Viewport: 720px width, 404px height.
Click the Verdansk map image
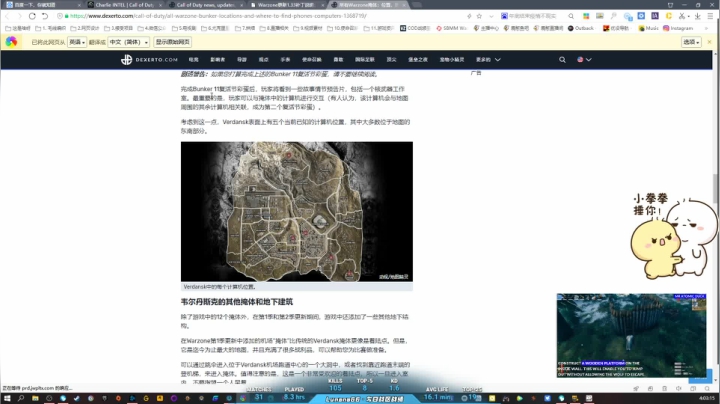297,212
